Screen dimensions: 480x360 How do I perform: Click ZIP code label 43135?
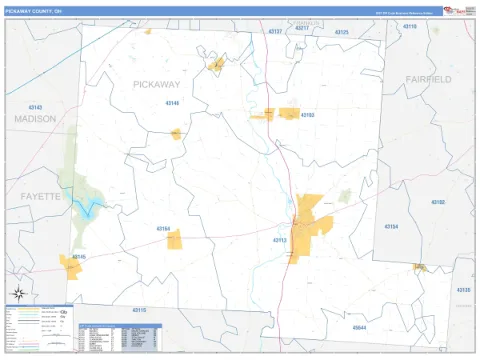pyautogui.click(x=463, y=290)
